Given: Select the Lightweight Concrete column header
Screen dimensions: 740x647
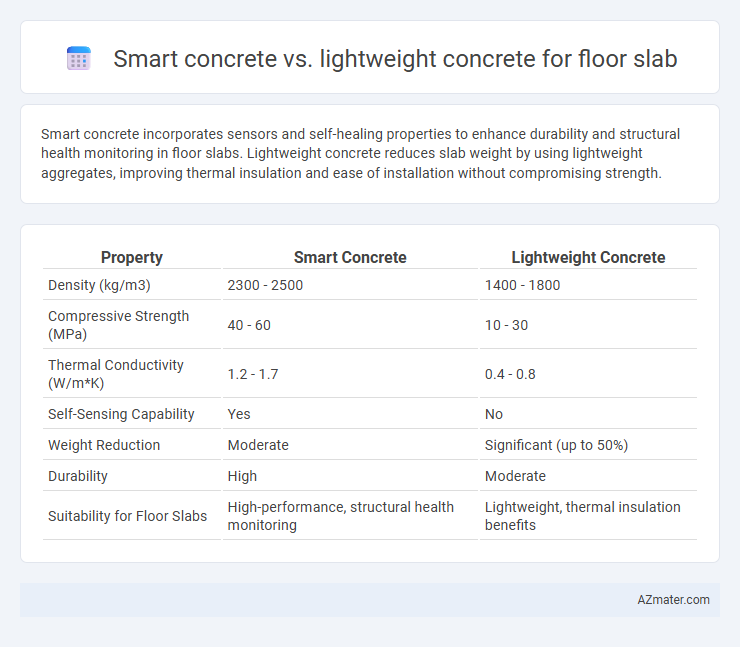Looking at the screenshot, I should pos(588,257).
